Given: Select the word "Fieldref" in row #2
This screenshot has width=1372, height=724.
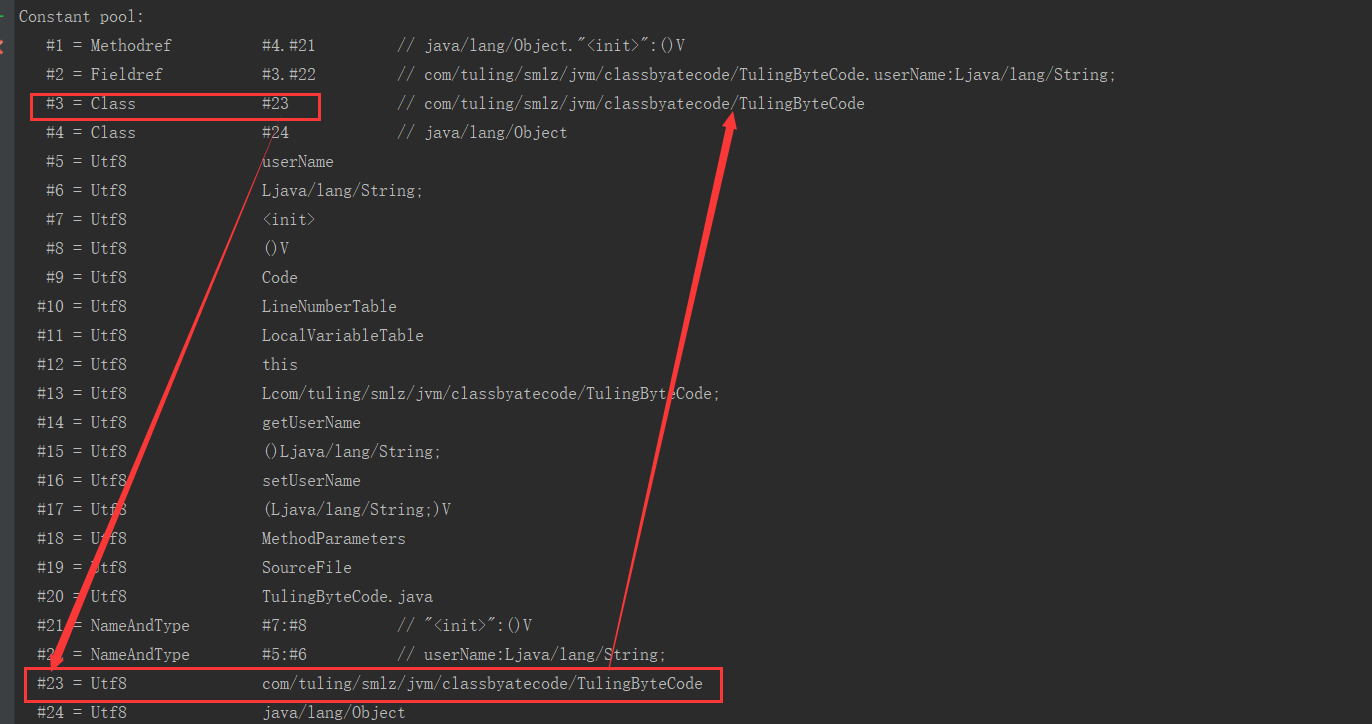Looking at the screenshot, I should click(126, 74).
